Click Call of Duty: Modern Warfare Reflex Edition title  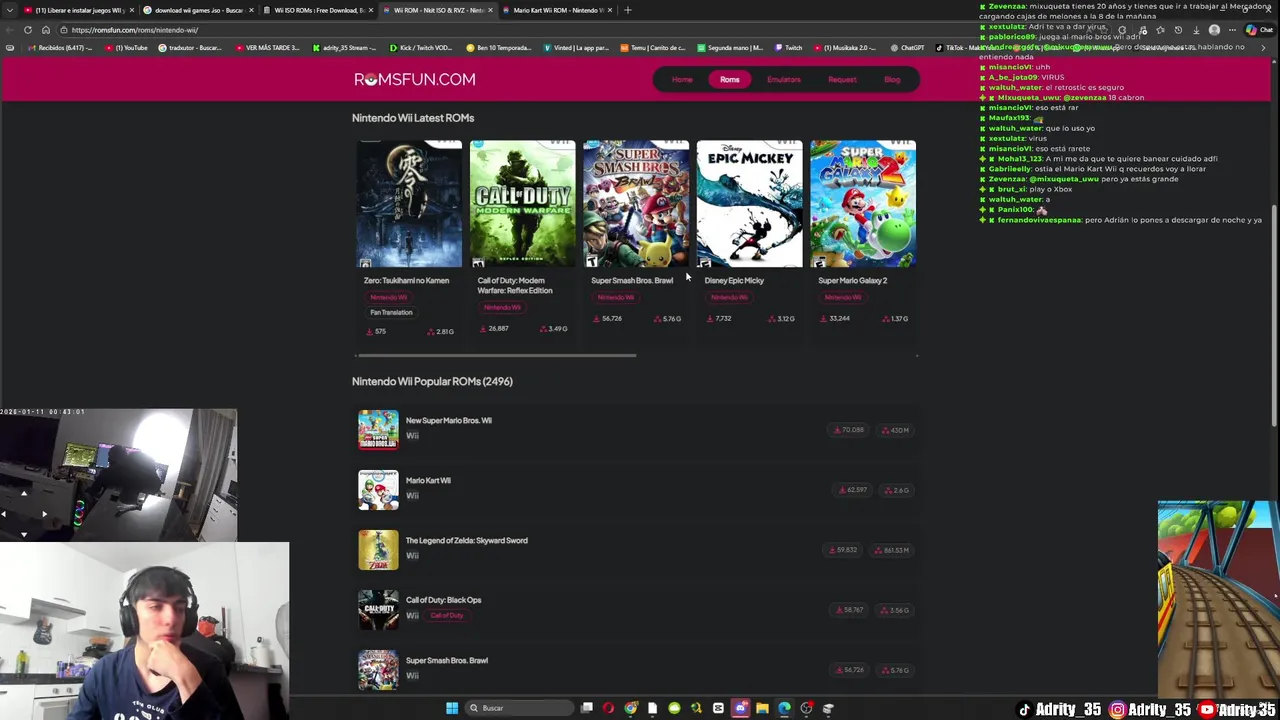(x=515, y=285)
